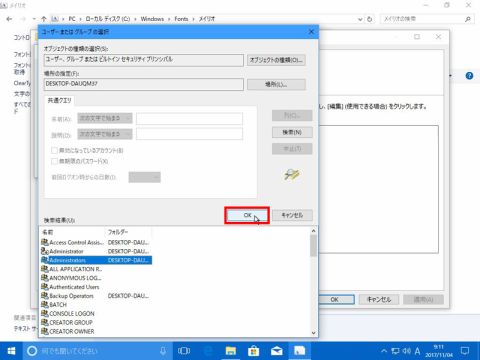Show hidden tray icons chevron

point(384,351)
